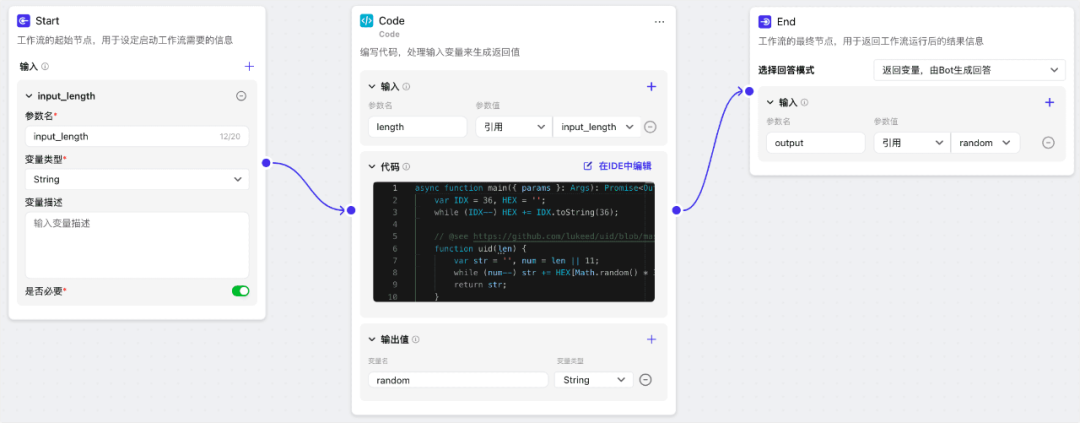Click the 参数名 input_length field in Start
The width and height of the screenshot is (1080, 423).
point(137,136)
